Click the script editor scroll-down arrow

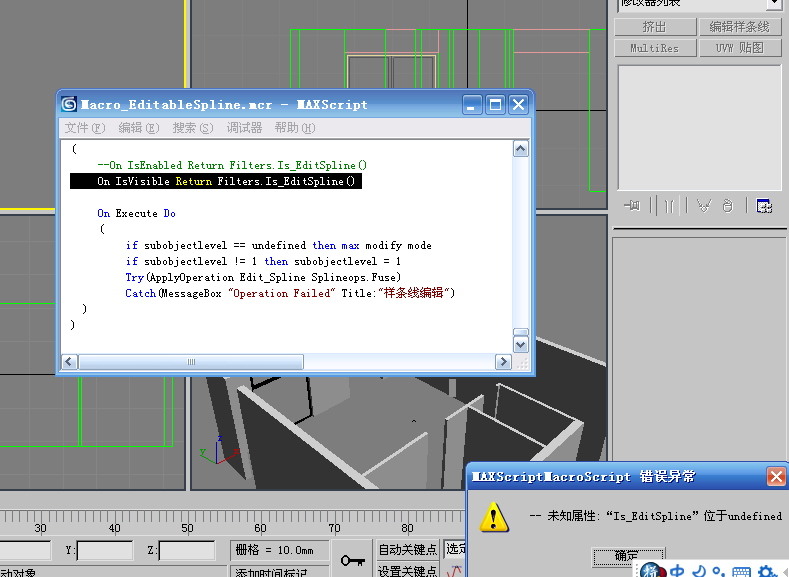tap(520, 345)
